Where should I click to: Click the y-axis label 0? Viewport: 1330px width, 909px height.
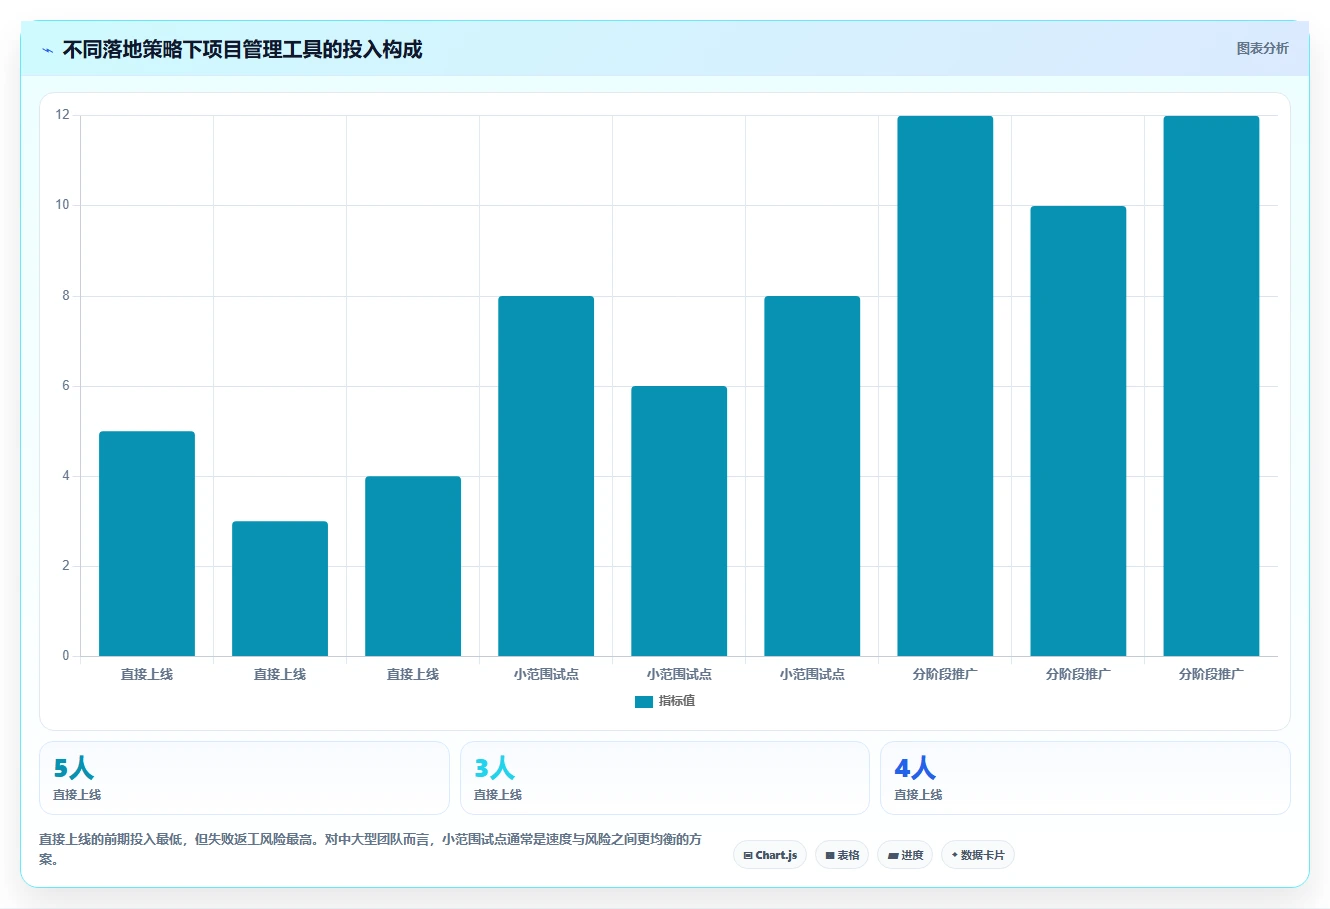[66, 656]
